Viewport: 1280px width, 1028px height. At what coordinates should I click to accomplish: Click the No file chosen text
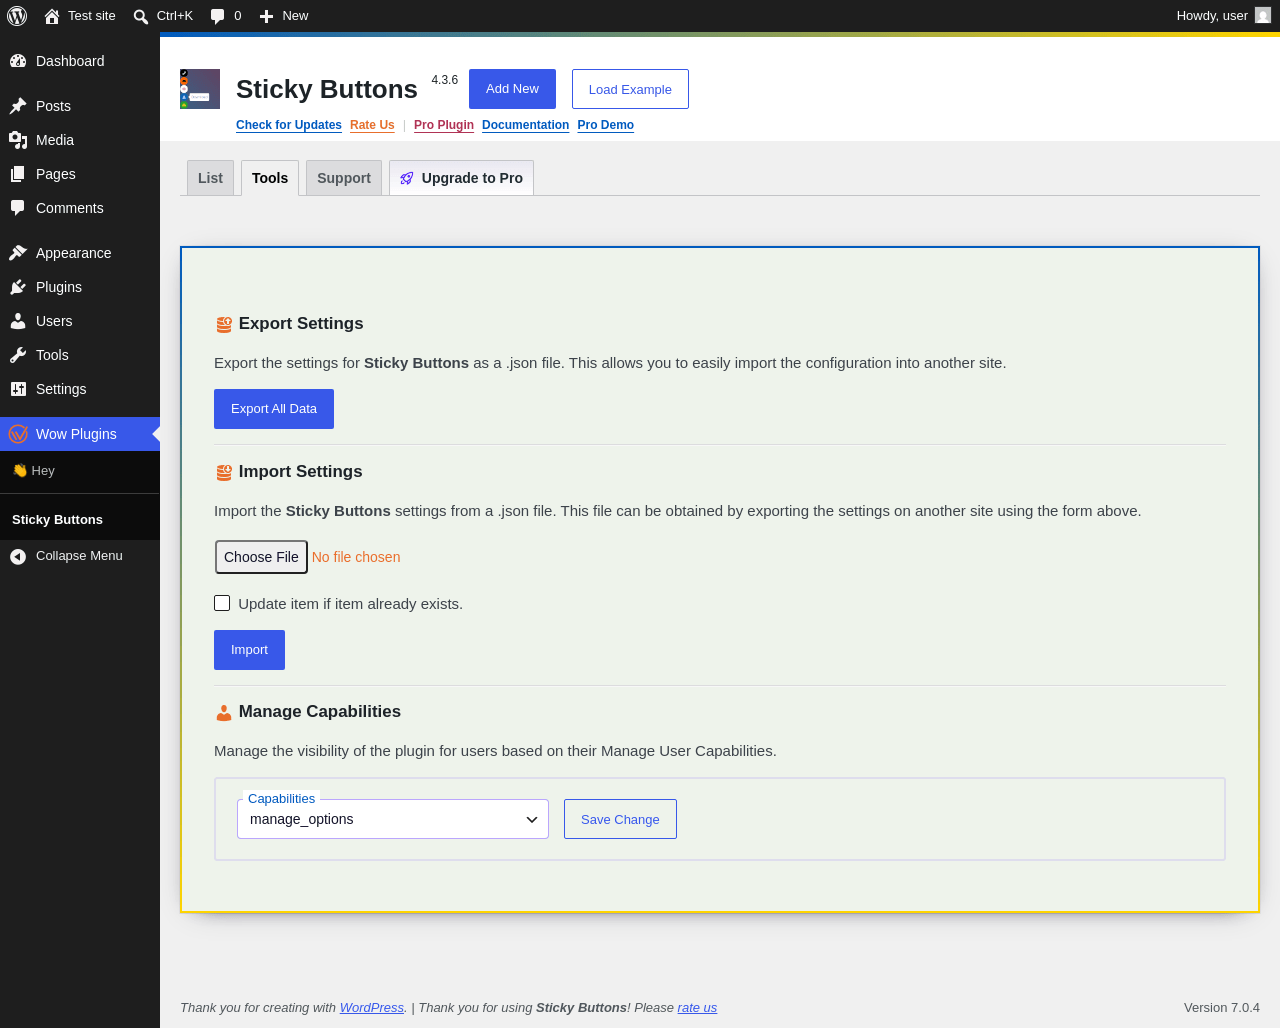[356, 557]
